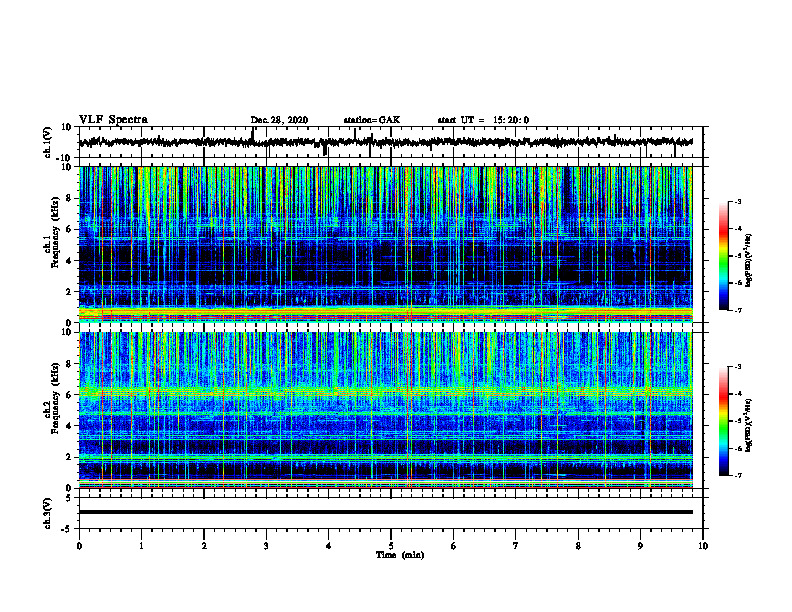792x612 pixels.
Task: Click time-axis tick label "2"
Action: (204, 546)
